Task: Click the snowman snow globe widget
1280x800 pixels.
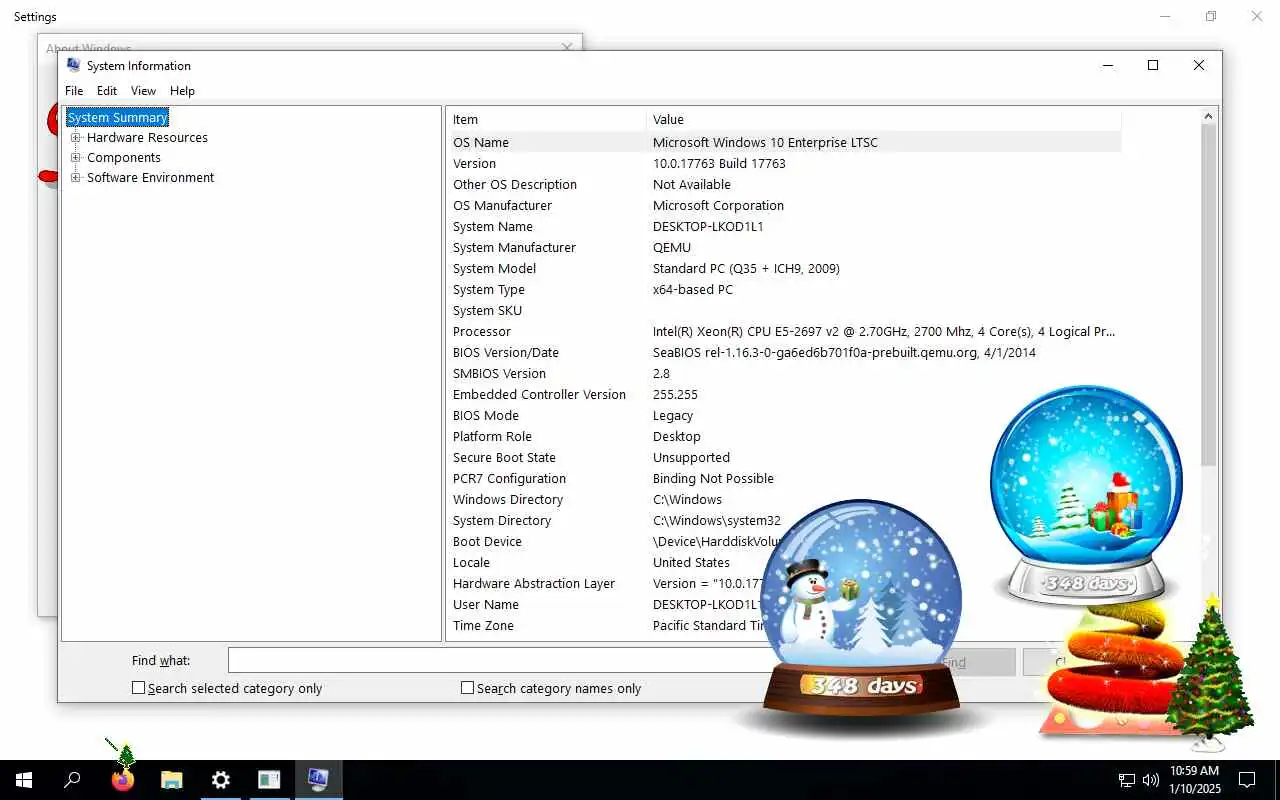Action: 861,608
